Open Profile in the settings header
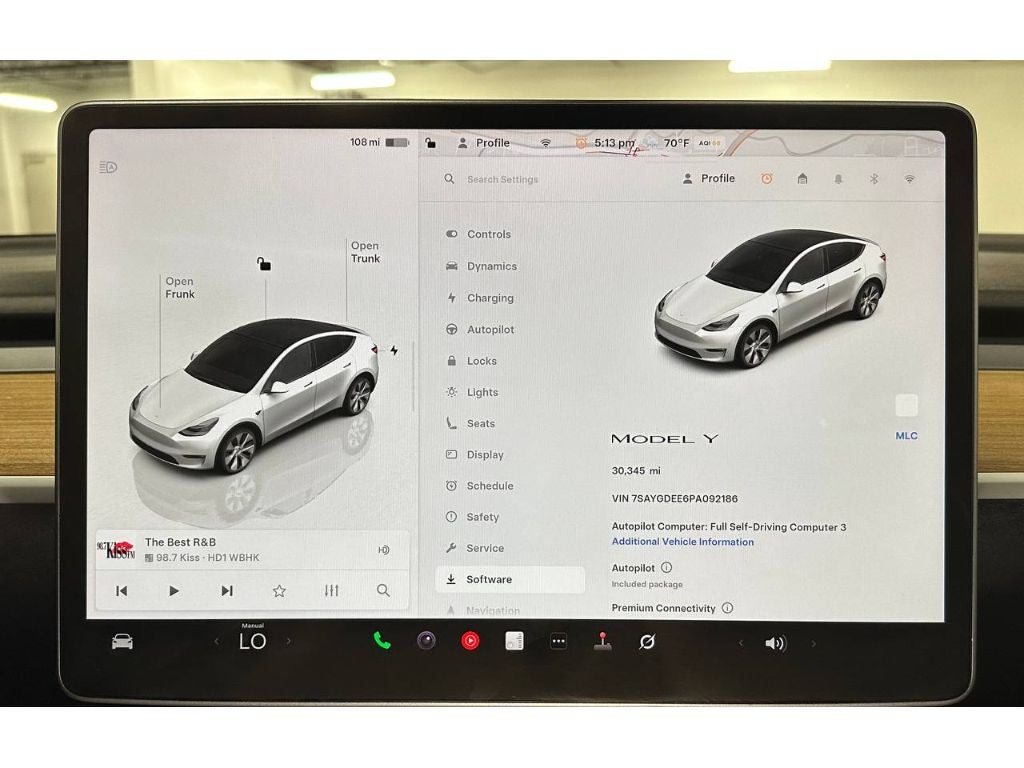 [709, 178]
